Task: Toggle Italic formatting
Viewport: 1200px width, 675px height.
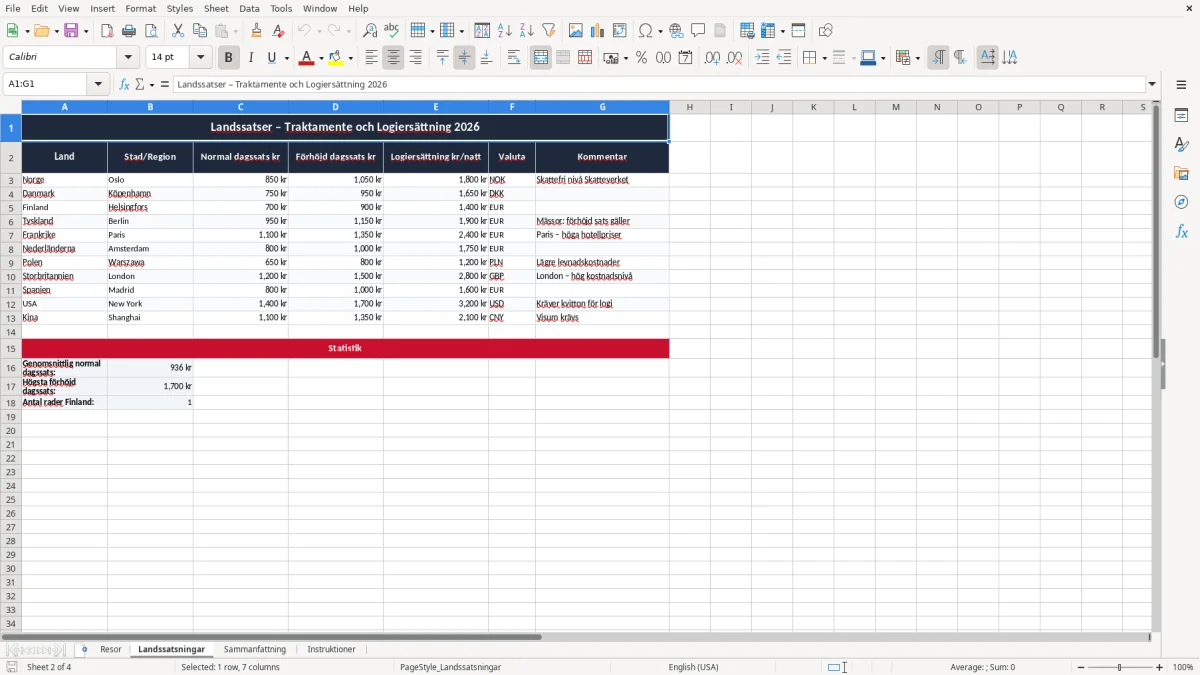Action: tap(251, 58)
